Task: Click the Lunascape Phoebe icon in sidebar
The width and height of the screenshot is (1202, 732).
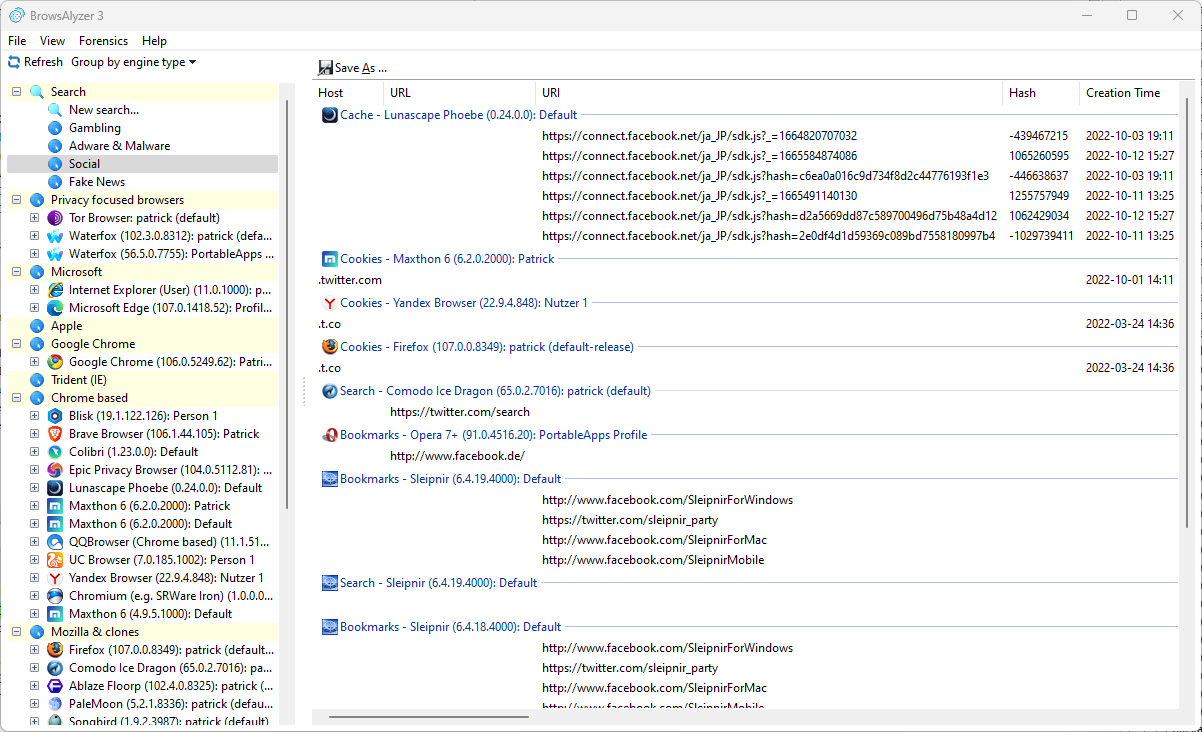Action: click(x=55, y=488)
